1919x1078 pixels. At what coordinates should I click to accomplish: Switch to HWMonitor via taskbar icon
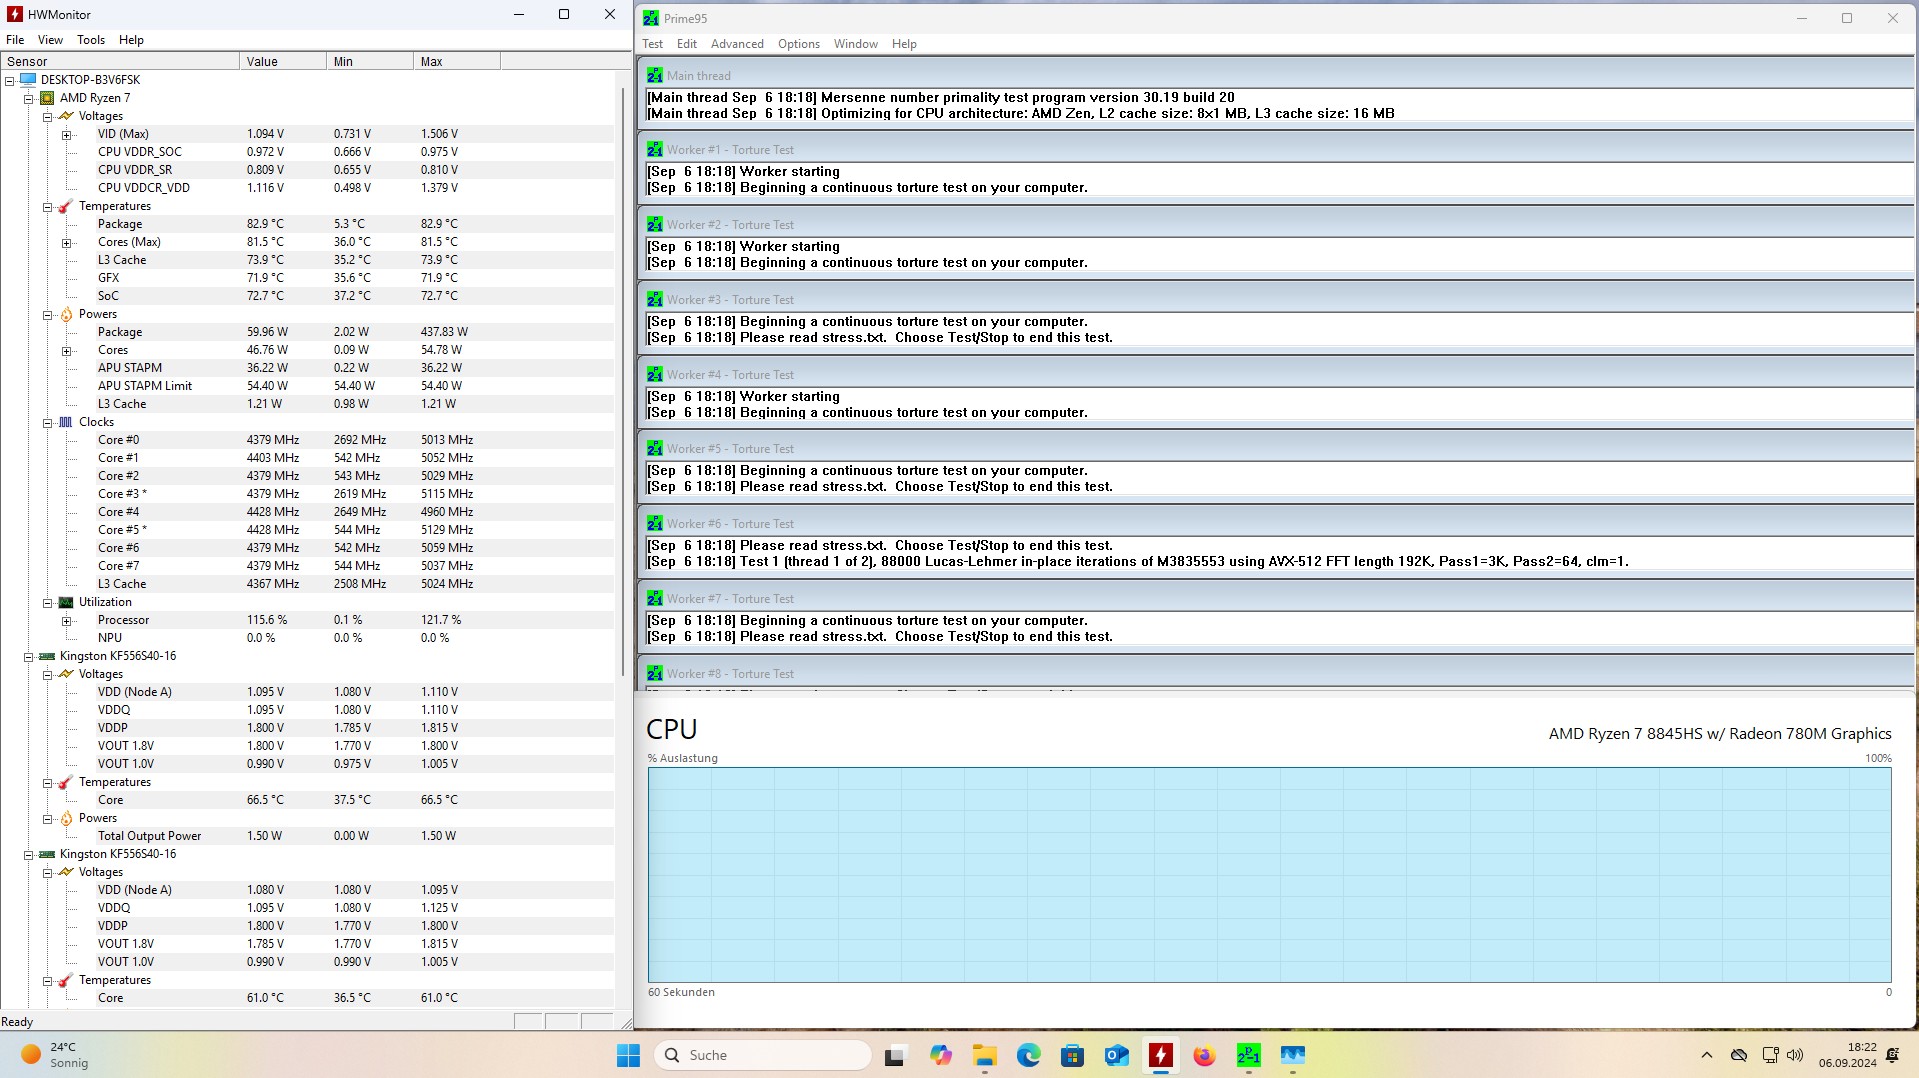[x=1160, y=1055]
